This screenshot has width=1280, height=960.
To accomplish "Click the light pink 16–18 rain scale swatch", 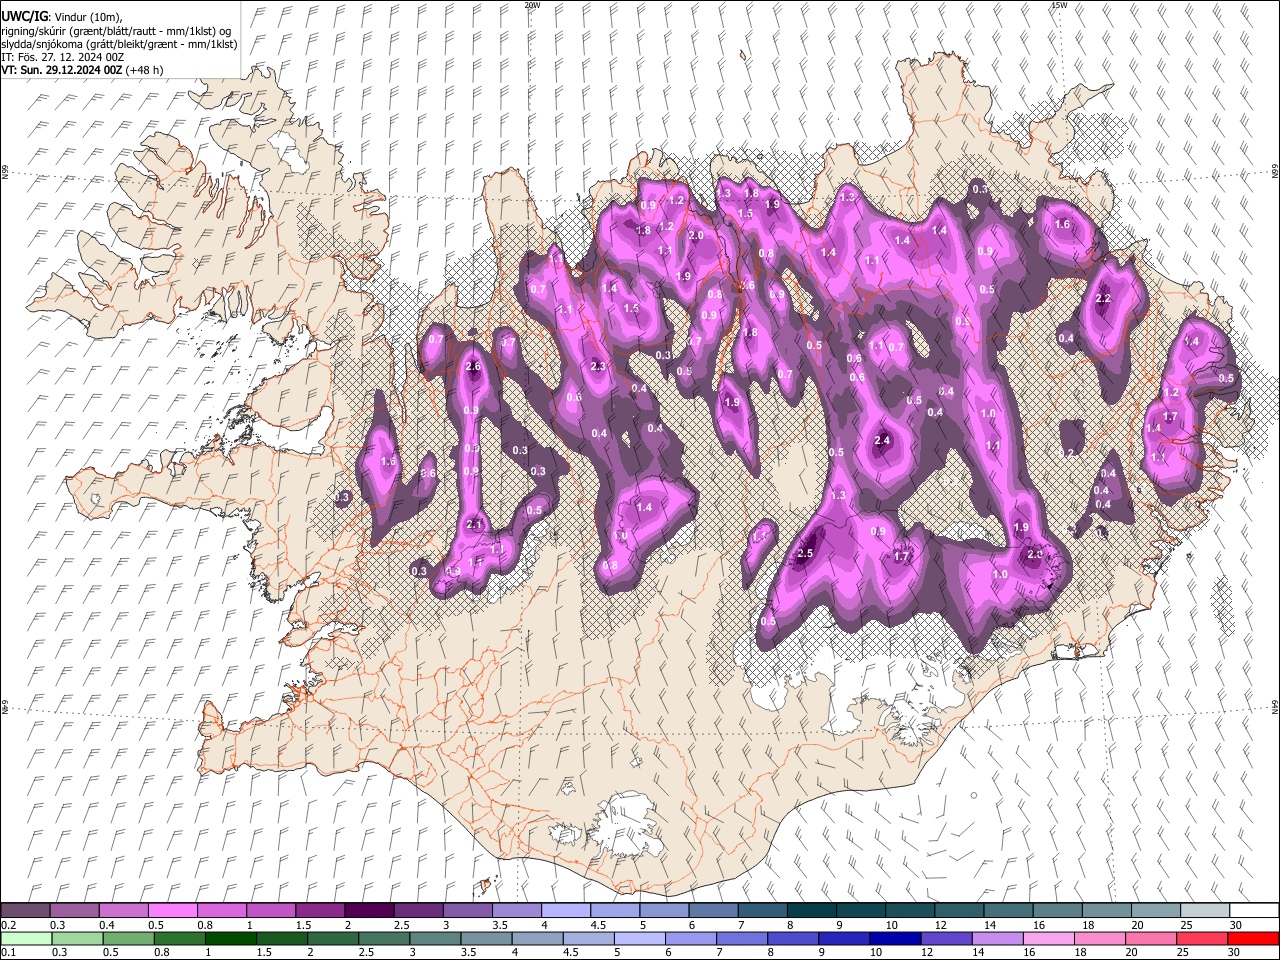I will [x=1048, y=938].
